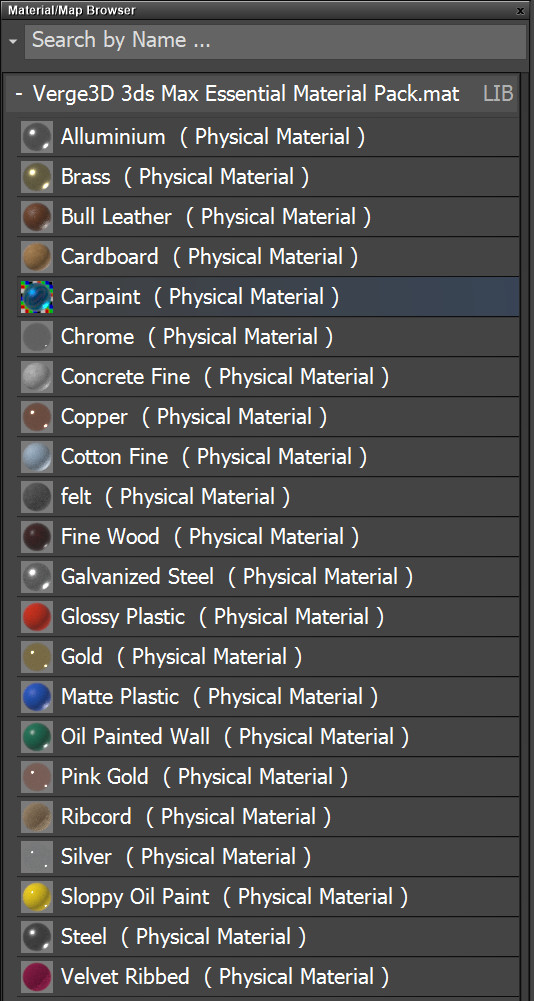Select Bull Leather (Physical Material) row text

(x=216, y=217)
